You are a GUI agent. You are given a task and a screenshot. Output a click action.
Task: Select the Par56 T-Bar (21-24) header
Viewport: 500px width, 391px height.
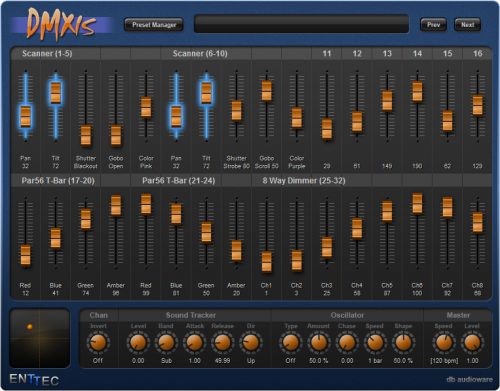pyautogui.click(x=179, y=181)
